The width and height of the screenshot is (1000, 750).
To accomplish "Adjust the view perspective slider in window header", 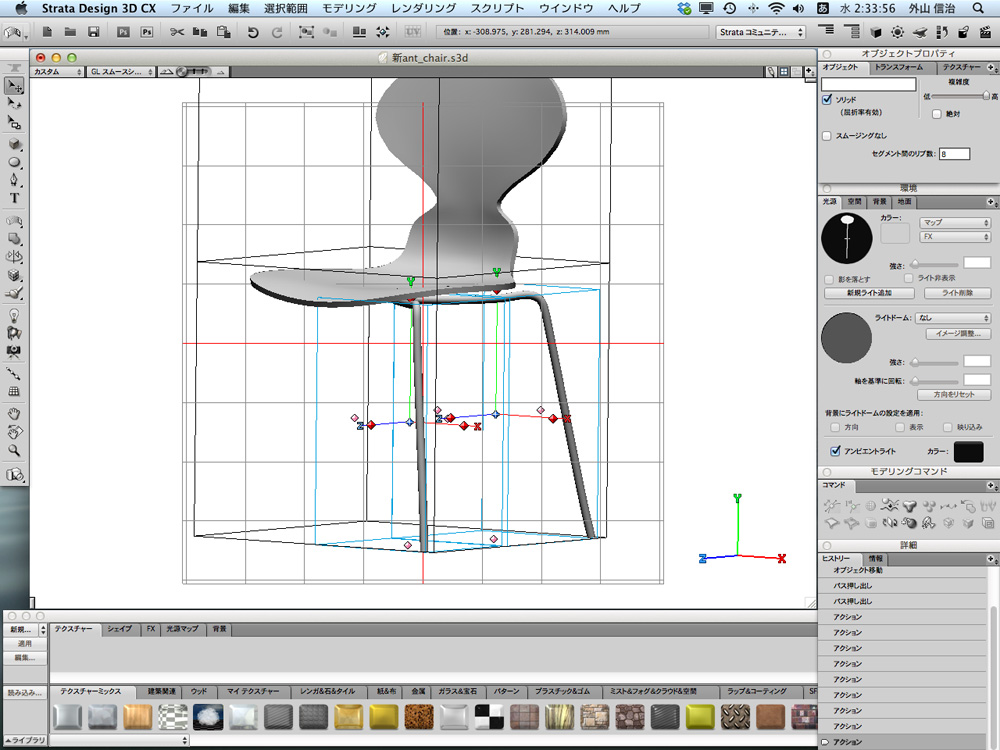I will [194, 71].
